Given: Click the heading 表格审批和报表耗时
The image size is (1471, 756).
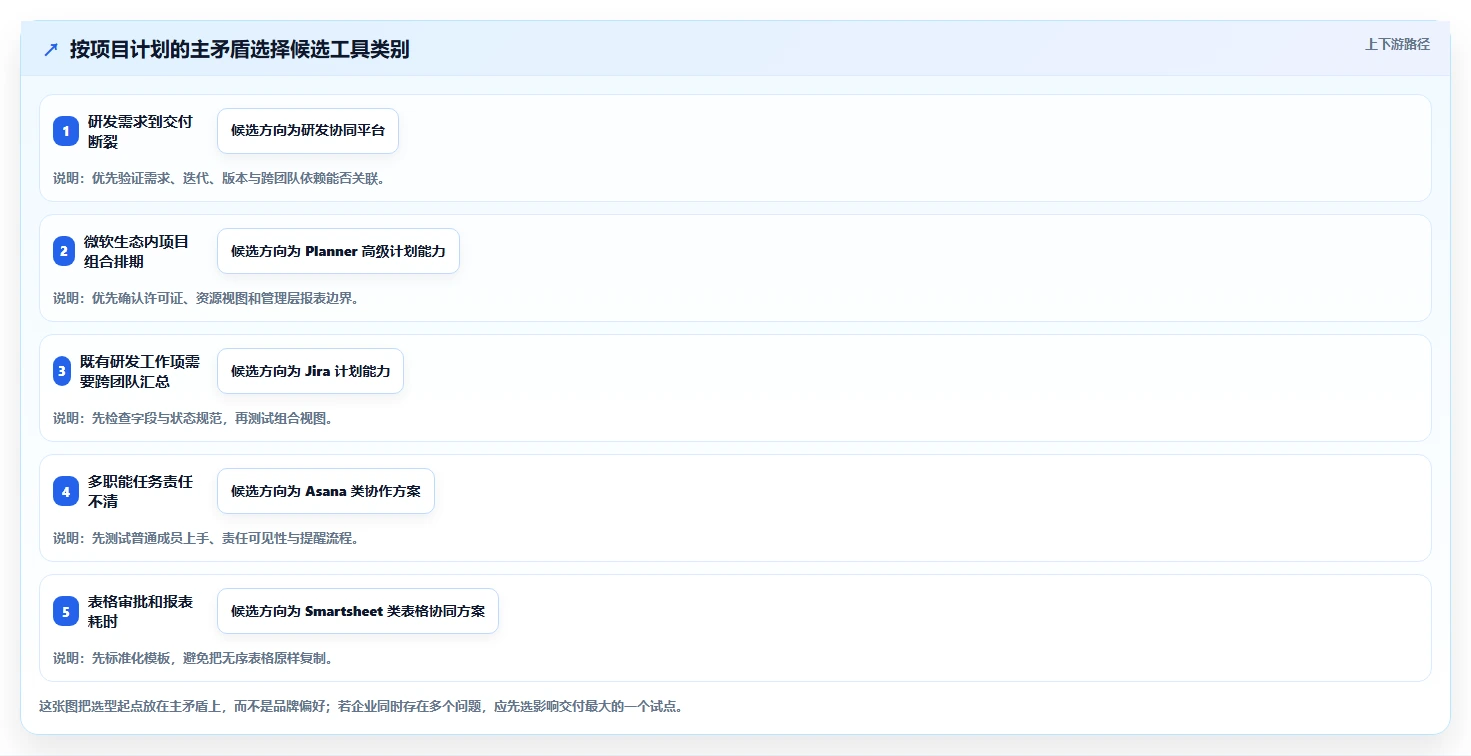Looking at the screenshot, I should (x=140, y=611).
